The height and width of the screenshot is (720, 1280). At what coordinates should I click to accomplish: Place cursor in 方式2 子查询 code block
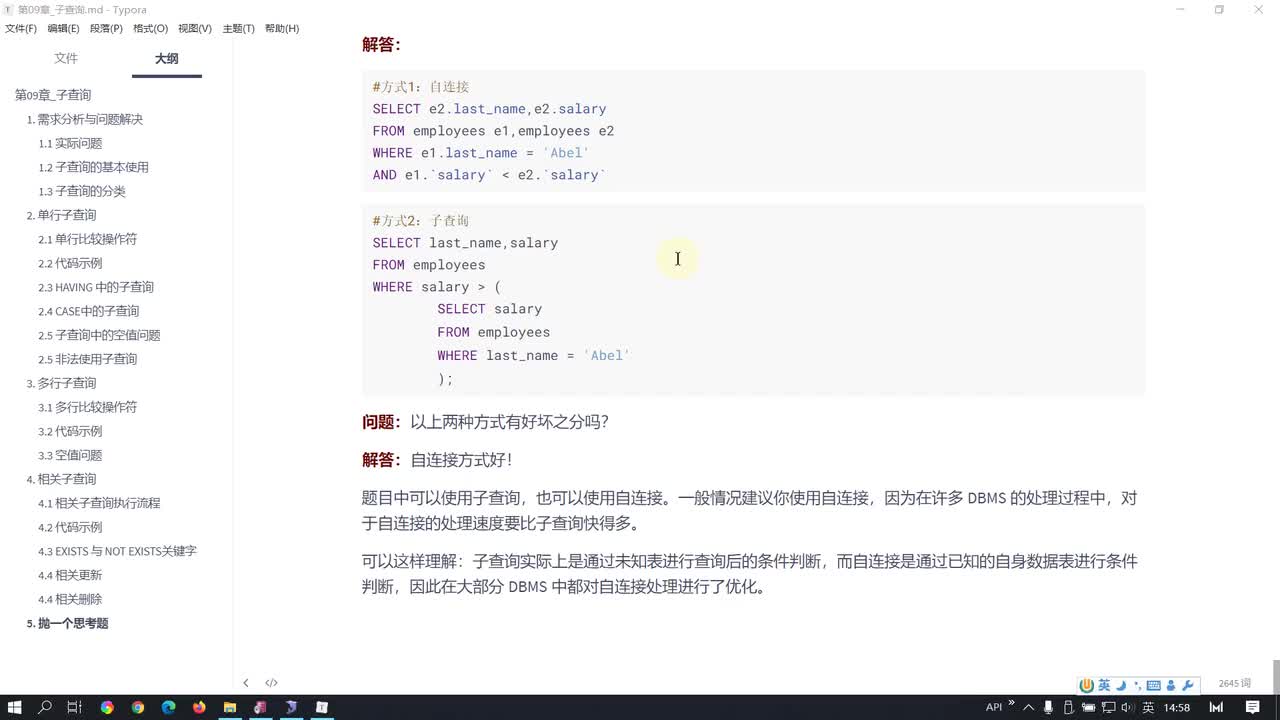[x=753, y=300]
